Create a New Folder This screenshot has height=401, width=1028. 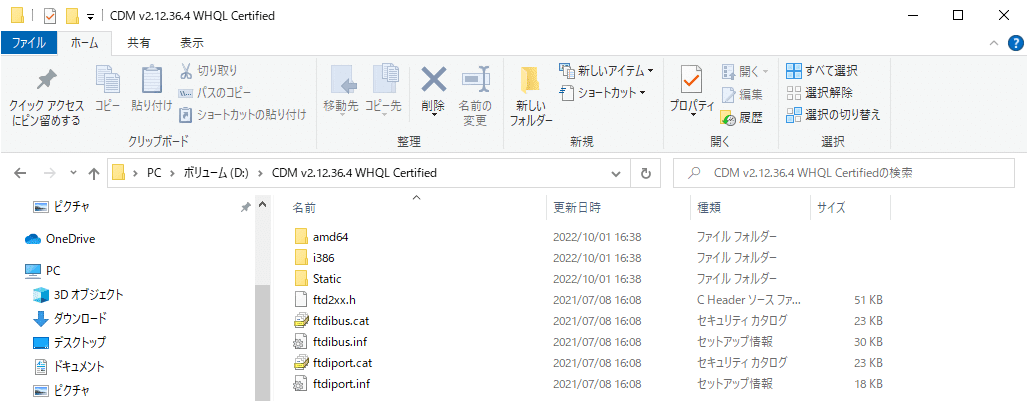[532, 96]
